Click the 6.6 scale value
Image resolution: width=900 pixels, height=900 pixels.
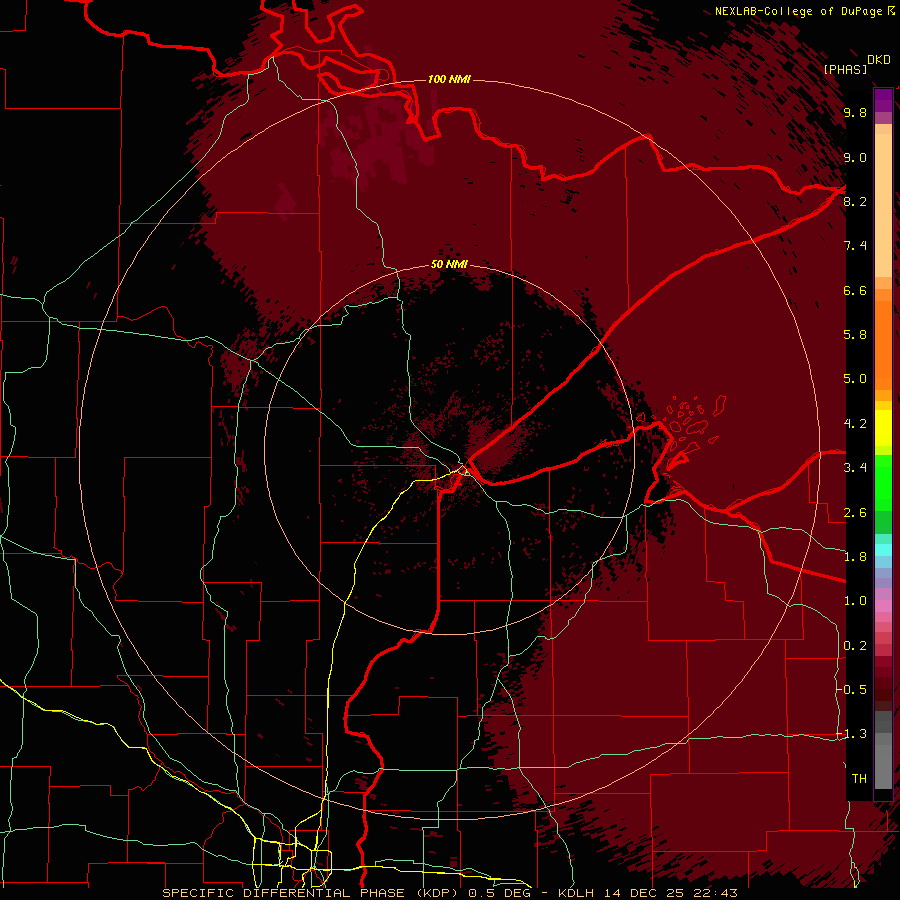coord(855,290)
